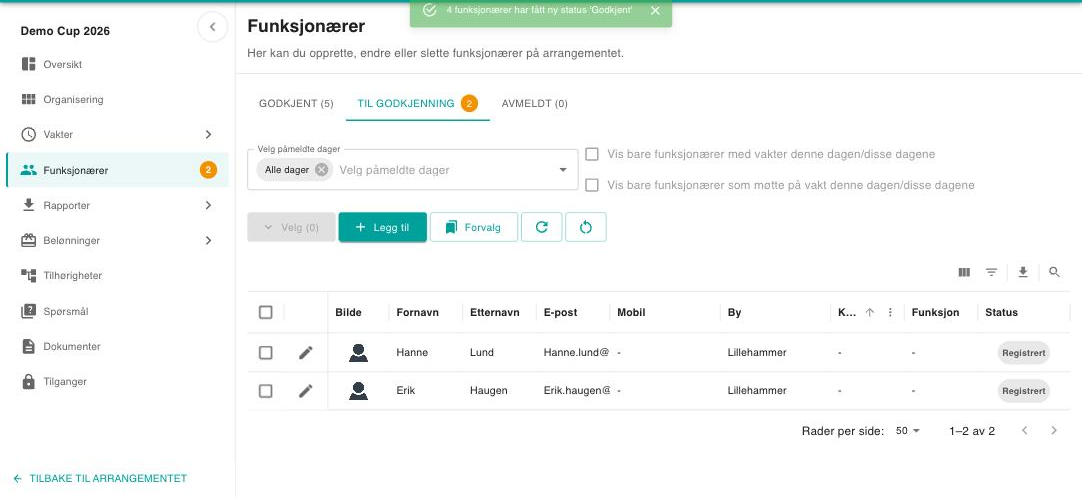1082x497 pixels.
Task: Collapse the sidebar with the chevron button
Action: click(213, 27)
